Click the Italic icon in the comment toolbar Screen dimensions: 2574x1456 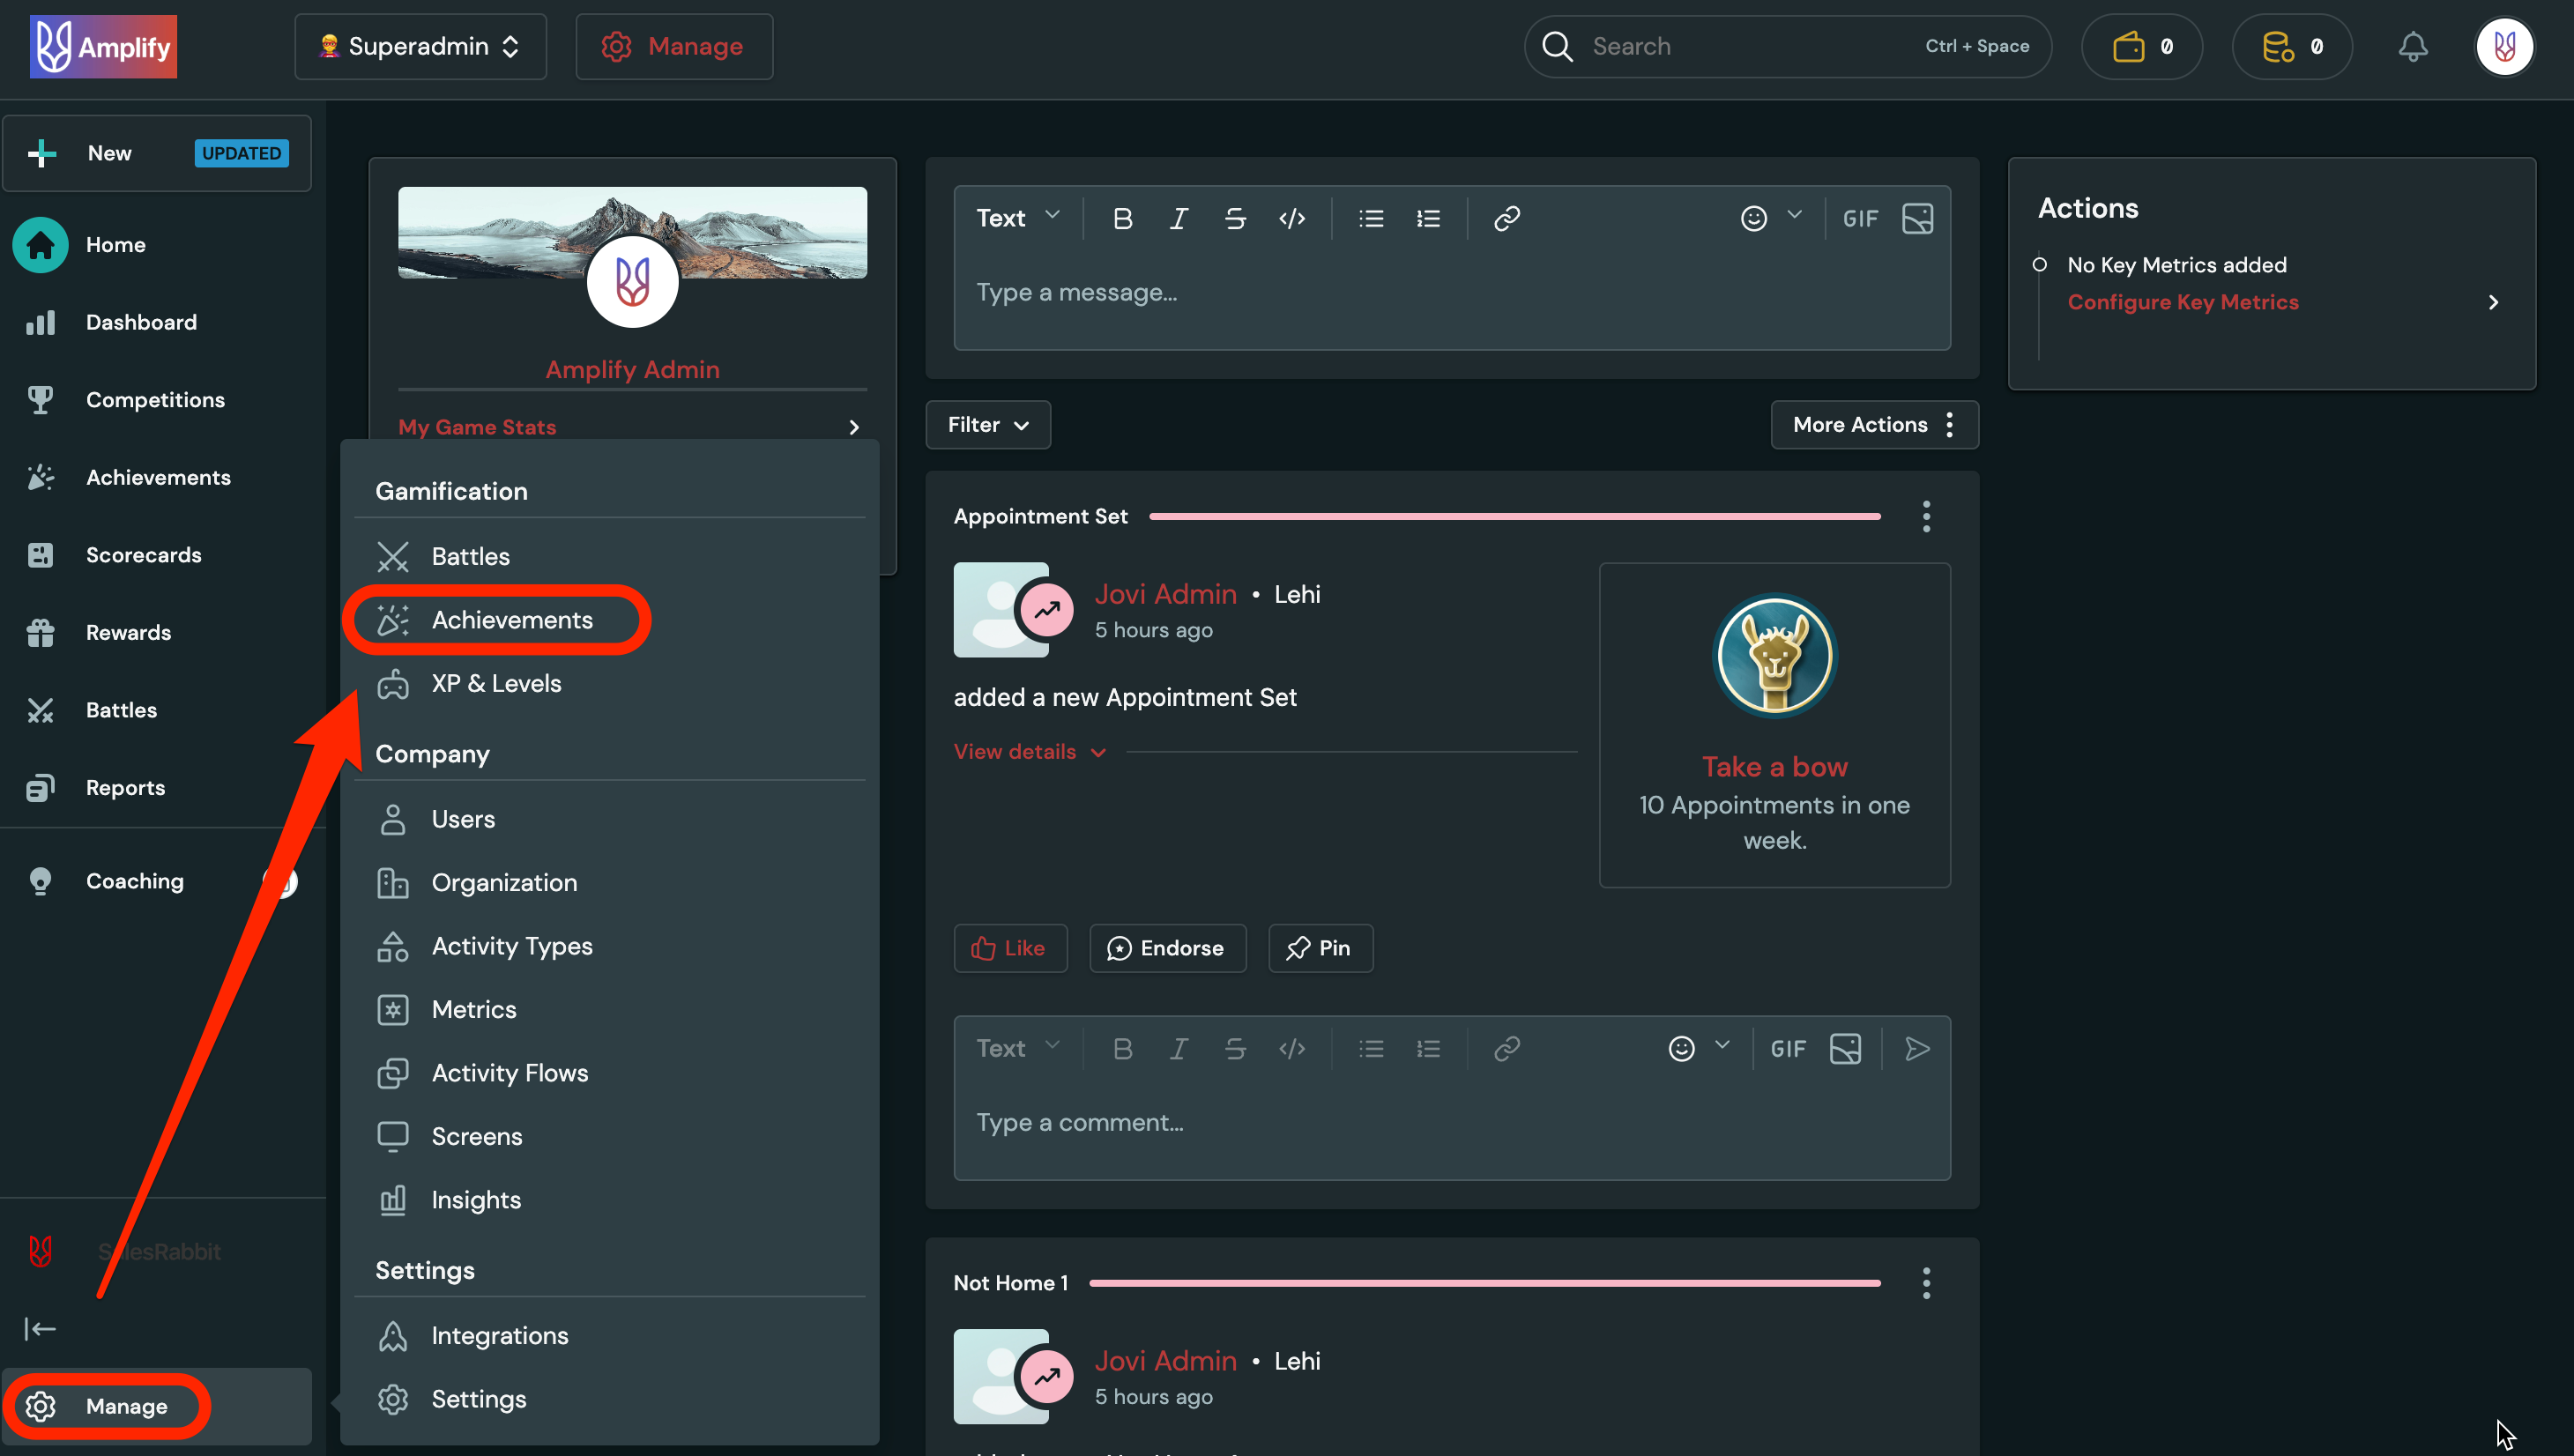click(x=1178, y=1048)
